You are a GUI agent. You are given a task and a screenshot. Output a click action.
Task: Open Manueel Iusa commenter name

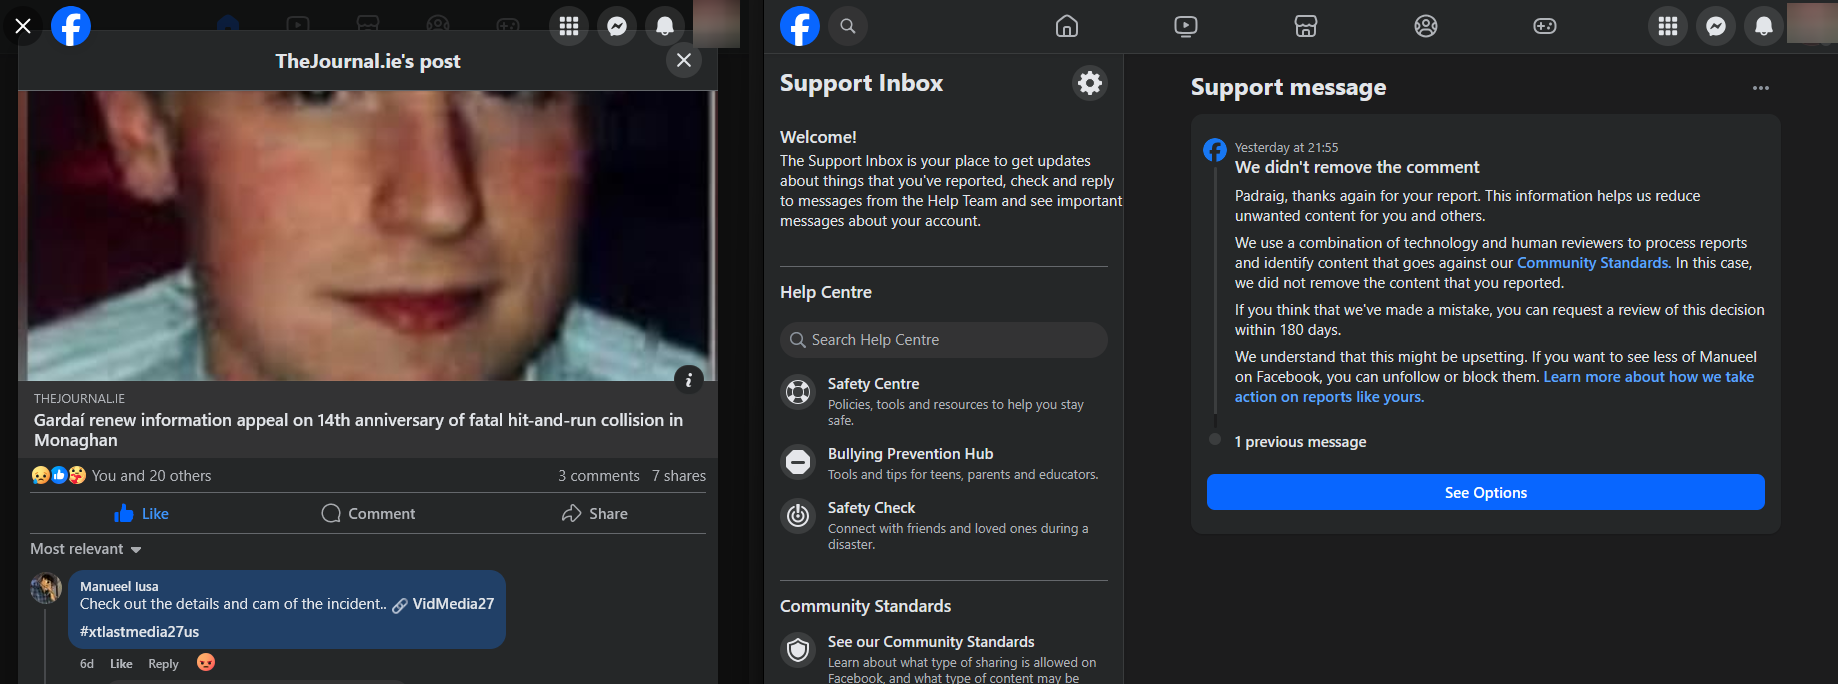tap(119, 587)
